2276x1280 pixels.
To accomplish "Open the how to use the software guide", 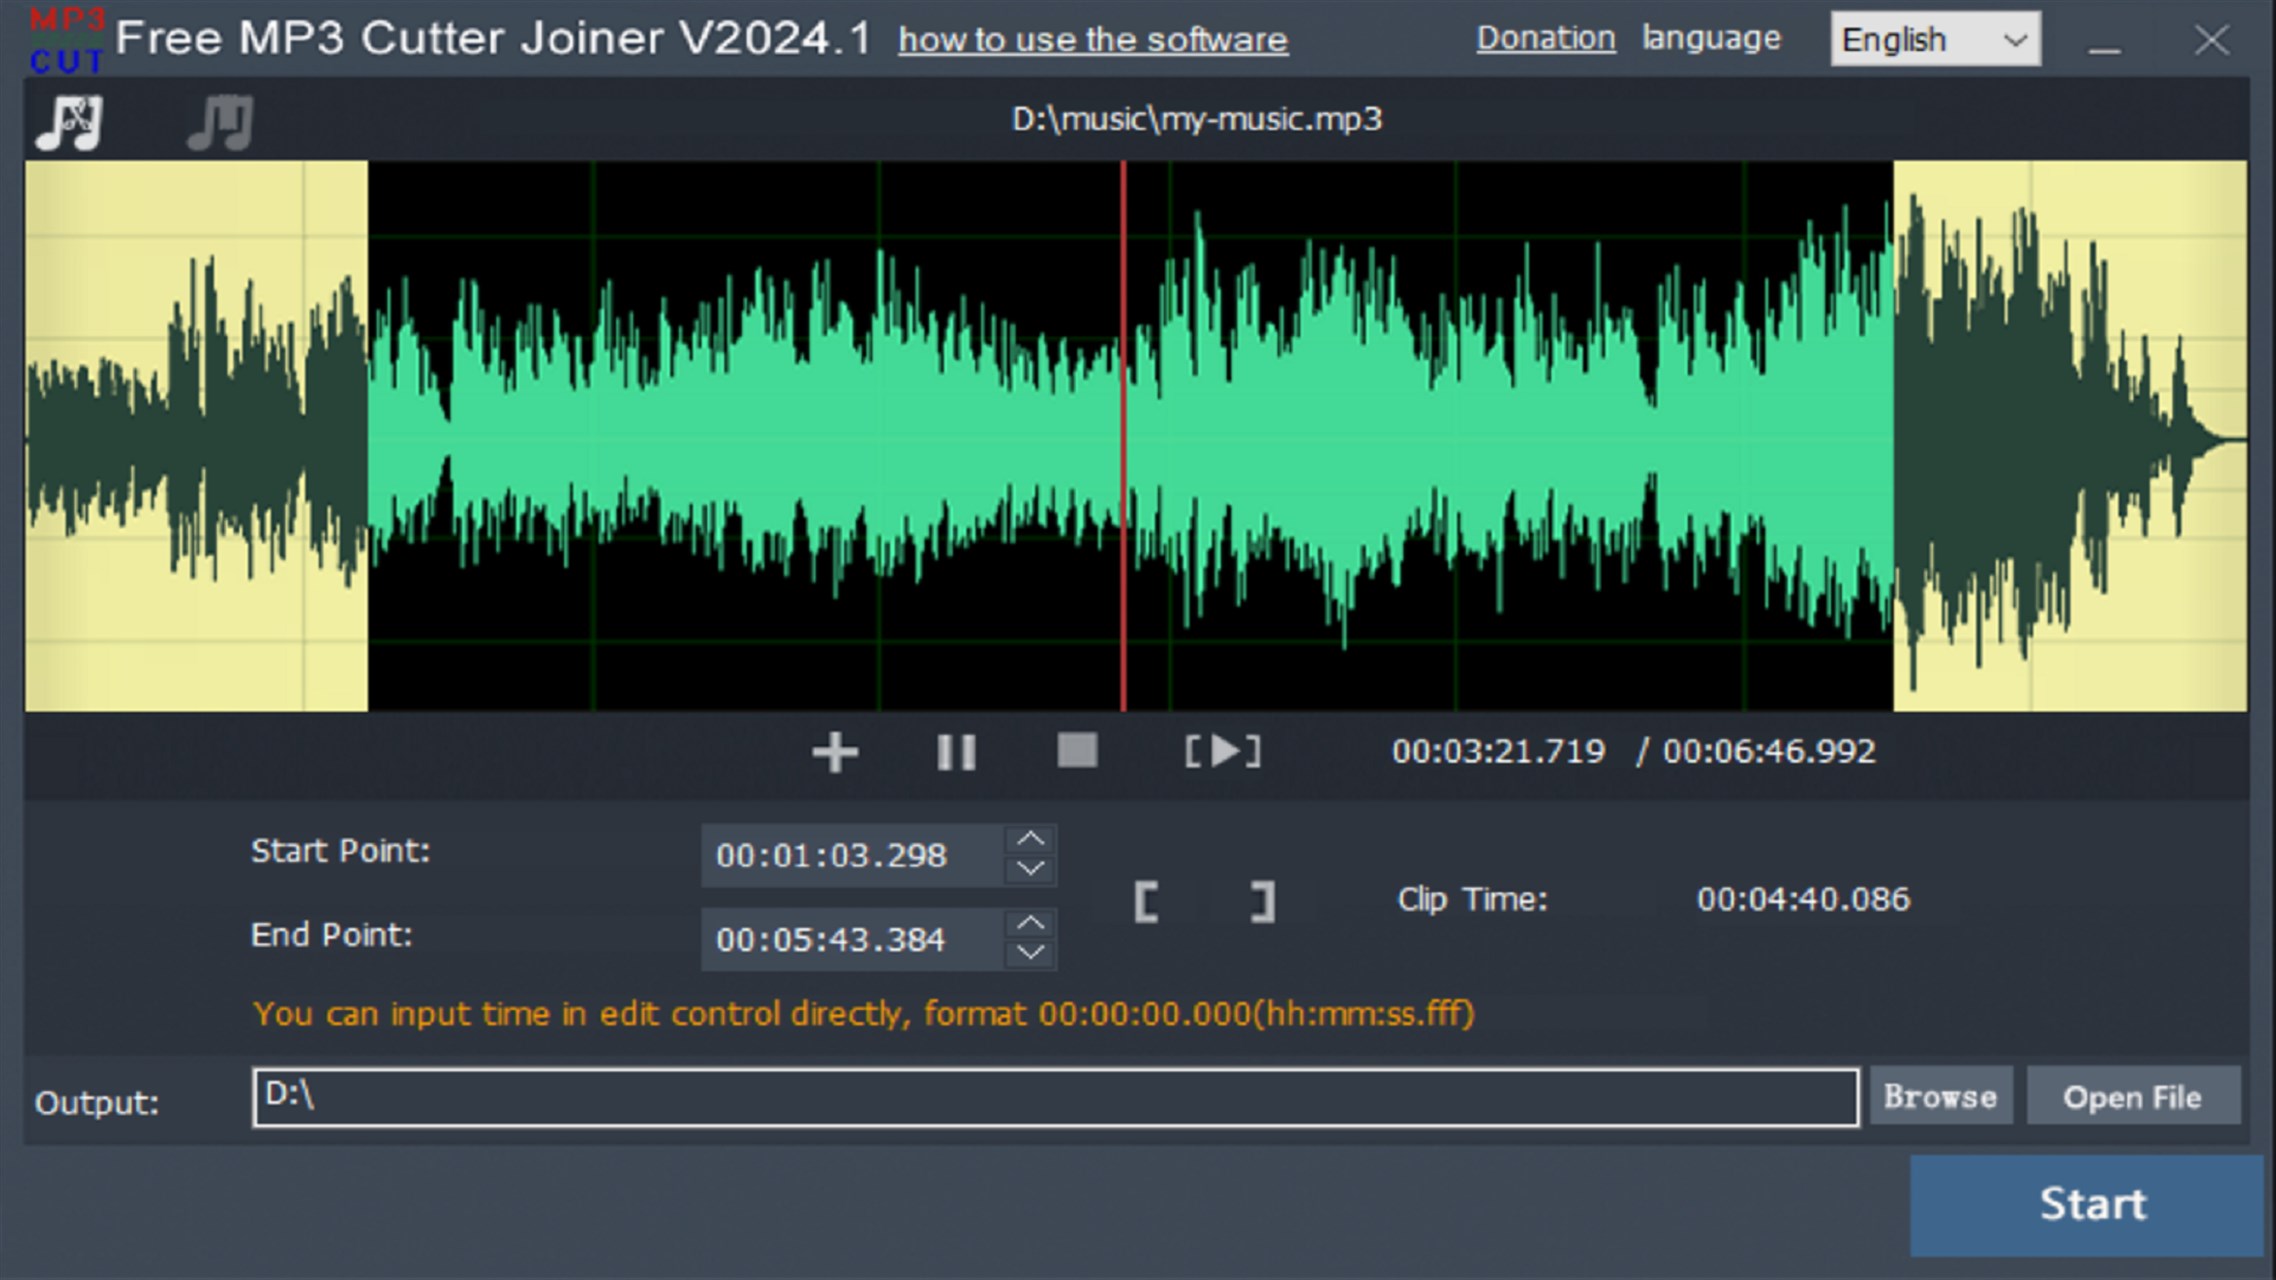I will [1093, 39].
